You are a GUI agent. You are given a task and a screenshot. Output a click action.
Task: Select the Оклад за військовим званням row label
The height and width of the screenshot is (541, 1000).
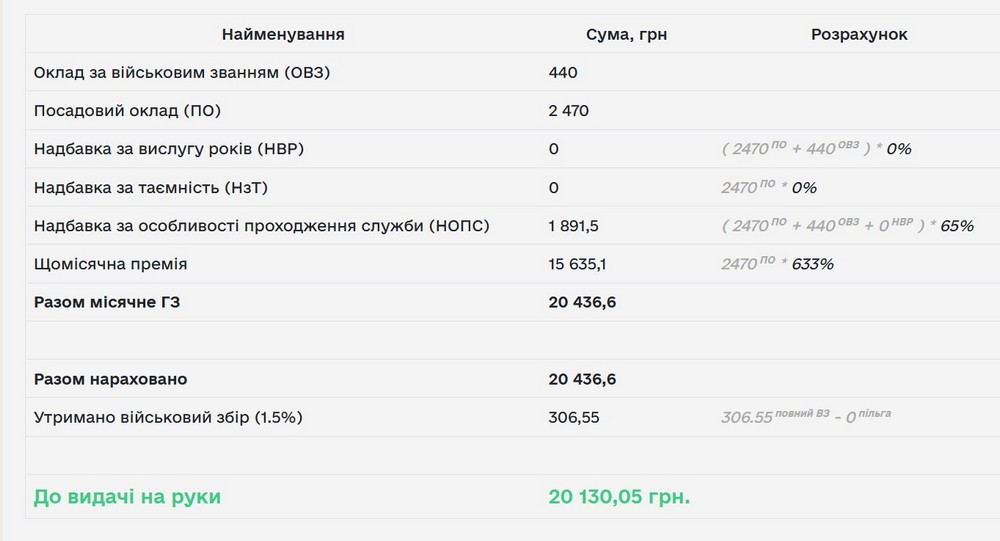(x=182, y=73)
